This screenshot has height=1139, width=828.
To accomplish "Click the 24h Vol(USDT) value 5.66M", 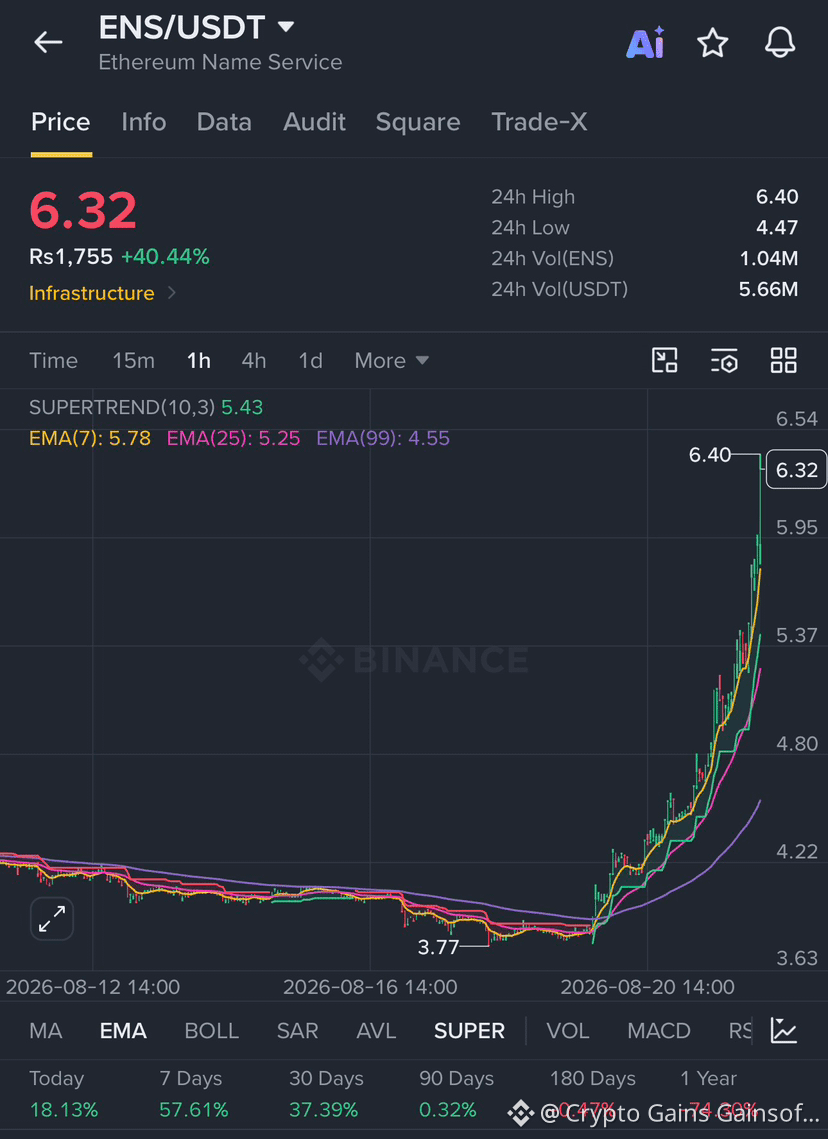I will (x=768, y=289).
